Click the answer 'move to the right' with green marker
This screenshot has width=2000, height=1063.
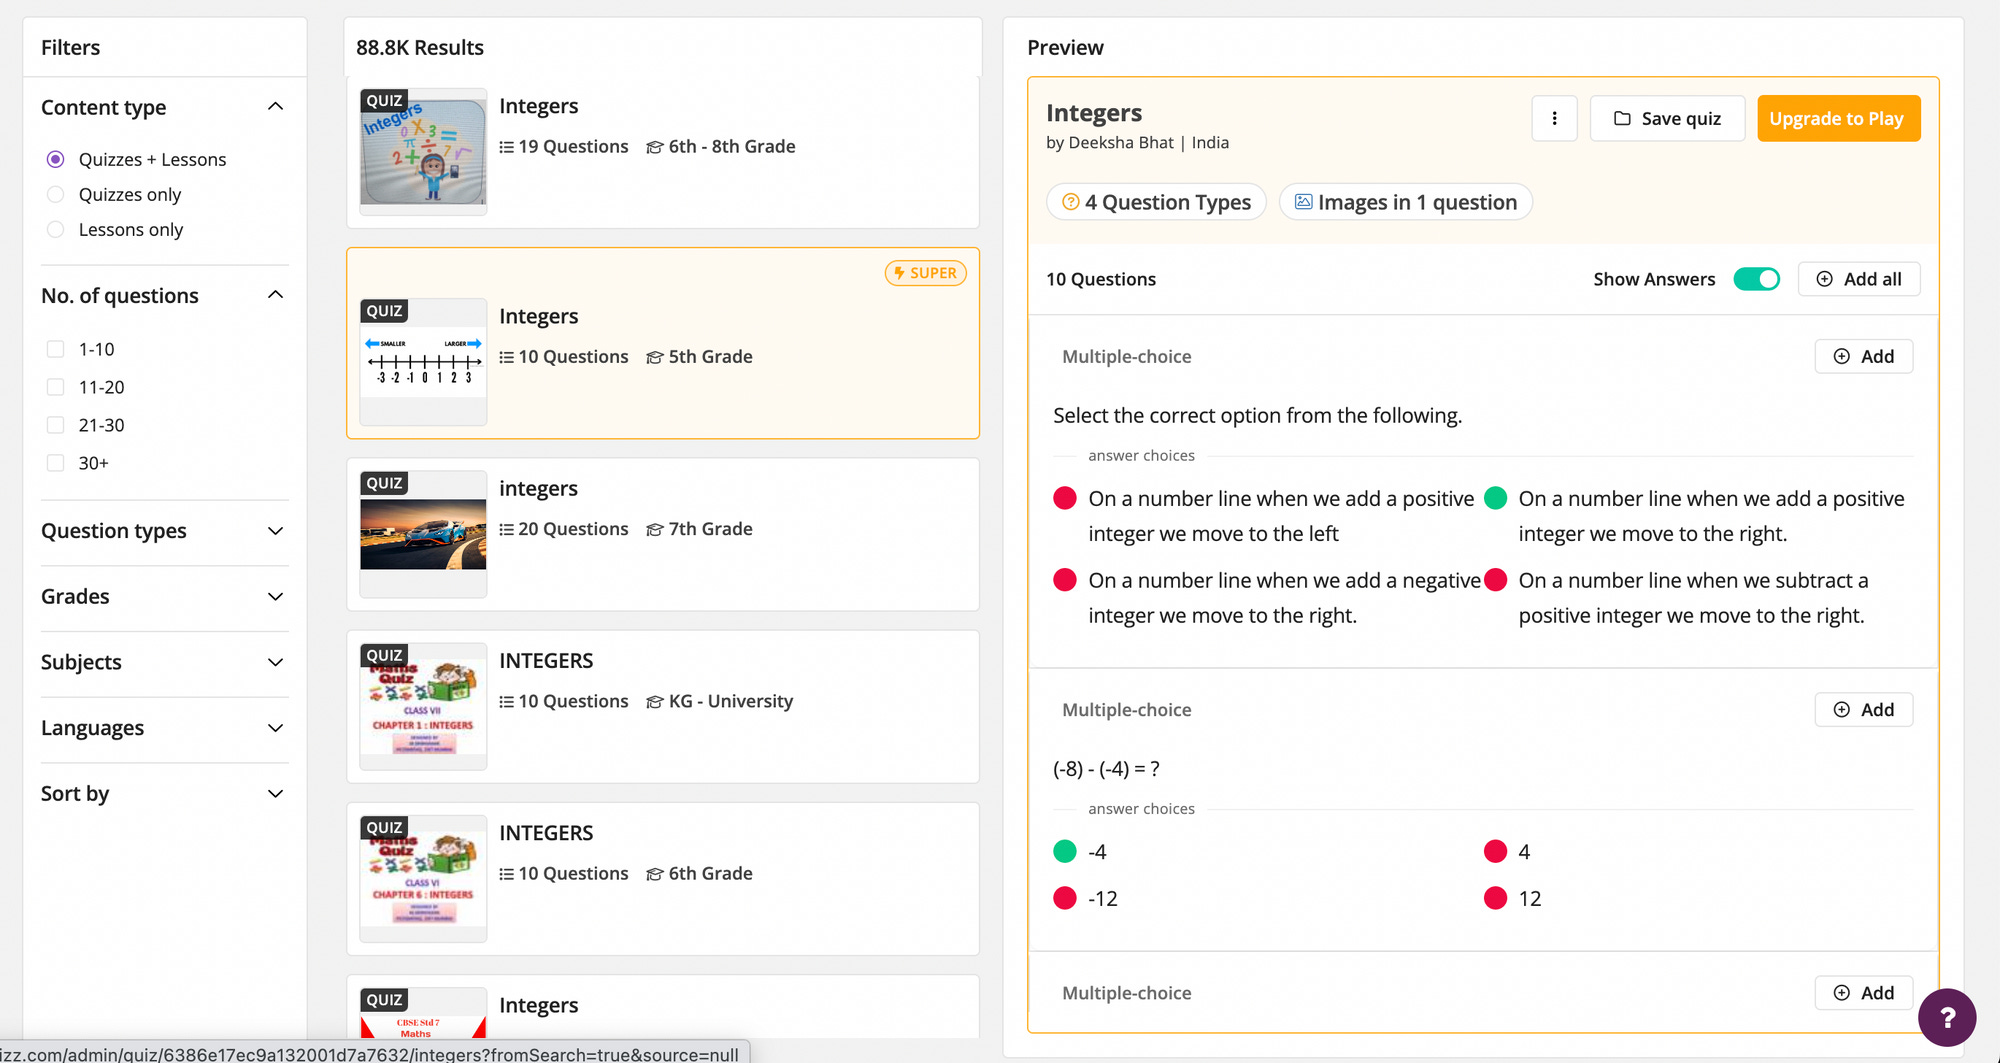[x=1711, y=516]
